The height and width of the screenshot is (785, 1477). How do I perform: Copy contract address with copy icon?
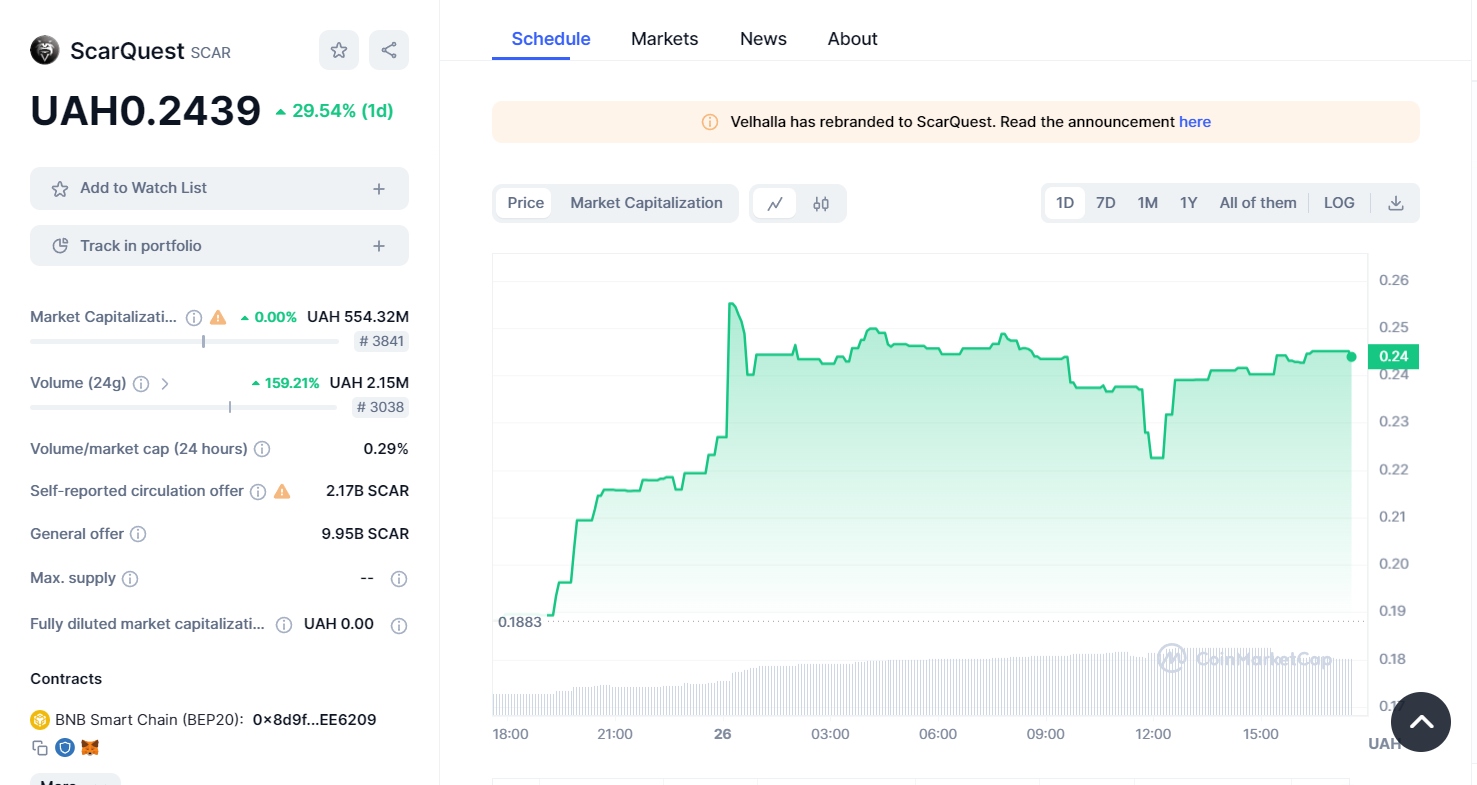tap(40, 747)
